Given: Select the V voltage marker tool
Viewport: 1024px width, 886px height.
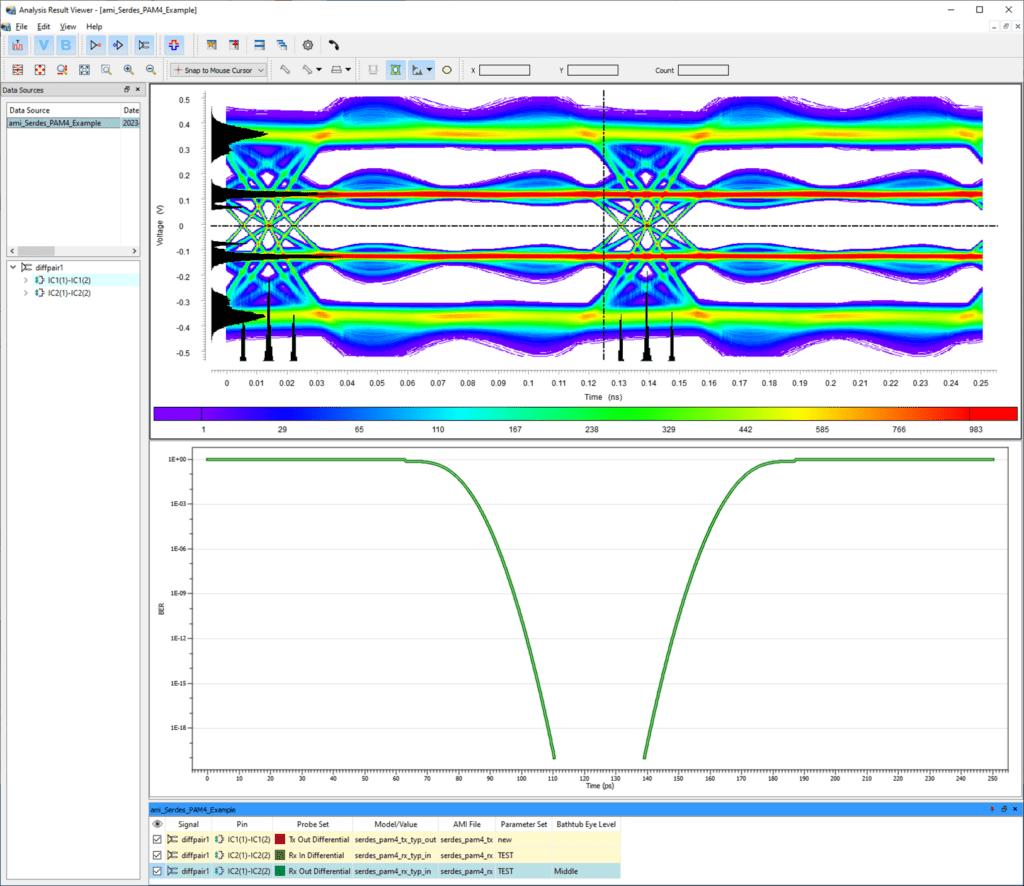Looking at the screenshot, I should pos(43,45).
